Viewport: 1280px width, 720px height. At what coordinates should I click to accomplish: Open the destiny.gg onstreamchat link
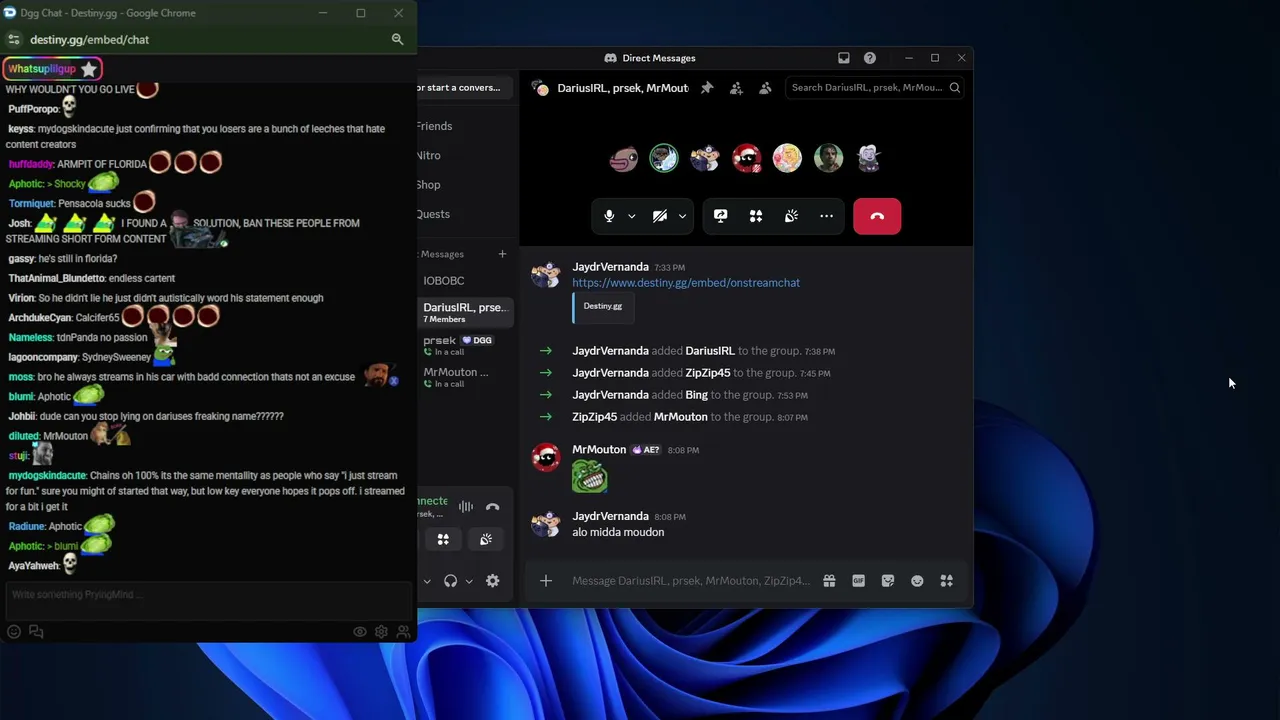tap(686, 283)
